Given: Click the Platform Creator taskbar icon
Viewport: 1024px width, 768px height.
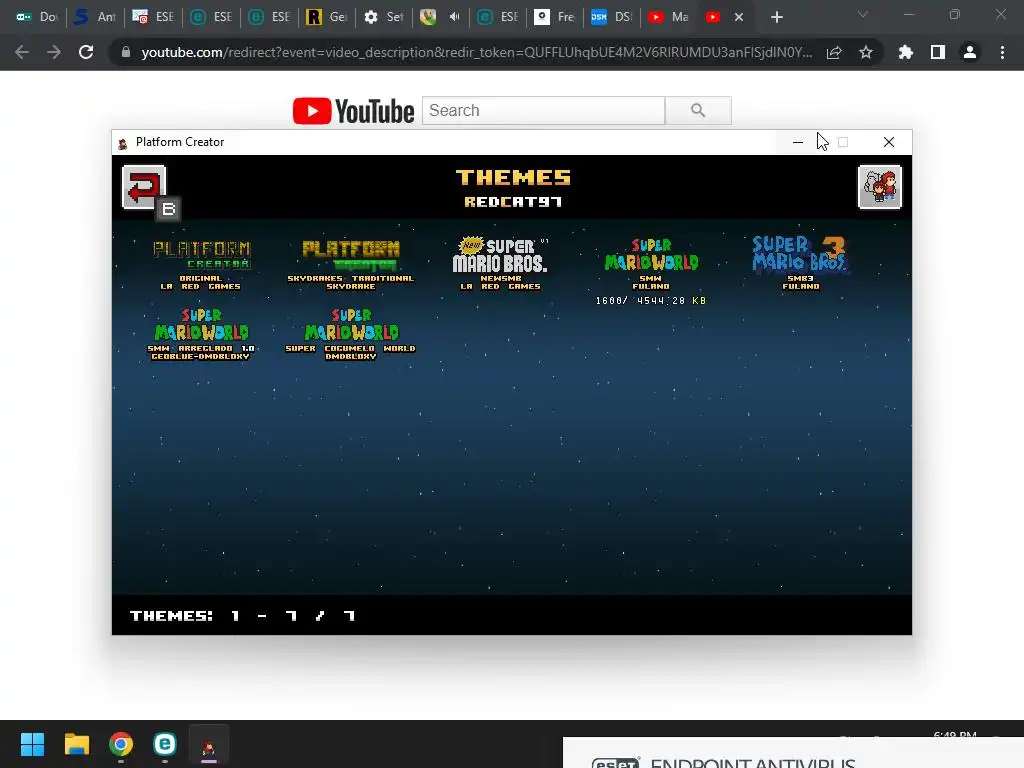Looking at the screenshot, I should tap(209, 745).
